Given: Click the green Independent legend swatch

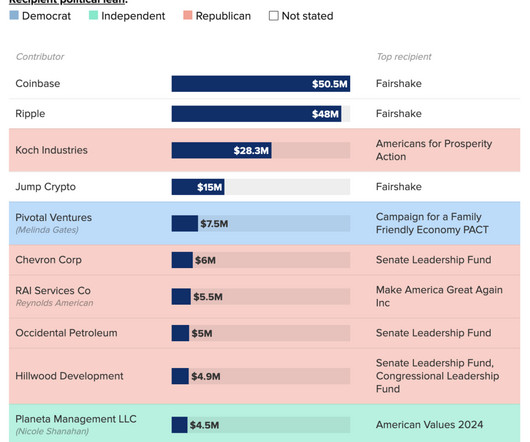Looking at the screenshot, I should pos(93,15).
